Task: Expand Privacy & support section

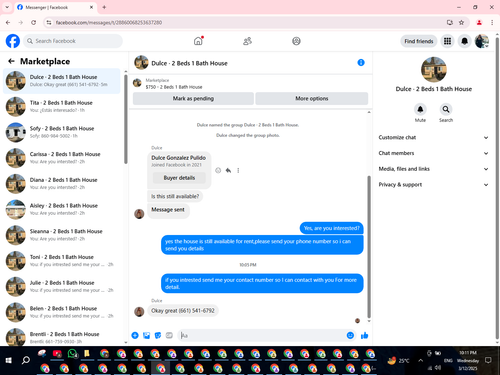Action: 433,184
